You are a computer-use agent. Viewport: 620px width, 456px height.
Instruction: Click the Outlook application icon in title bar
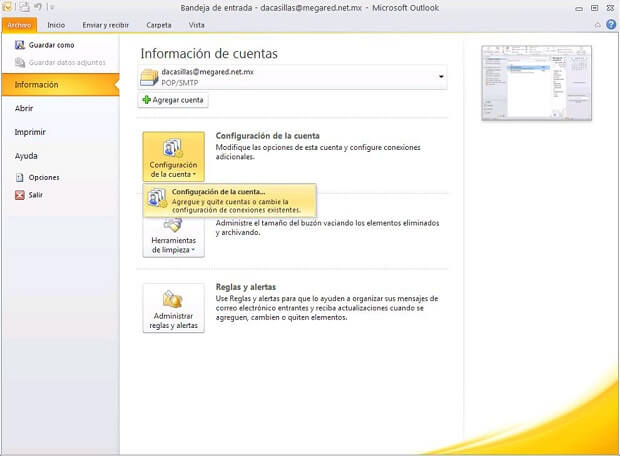pos(7,6)
